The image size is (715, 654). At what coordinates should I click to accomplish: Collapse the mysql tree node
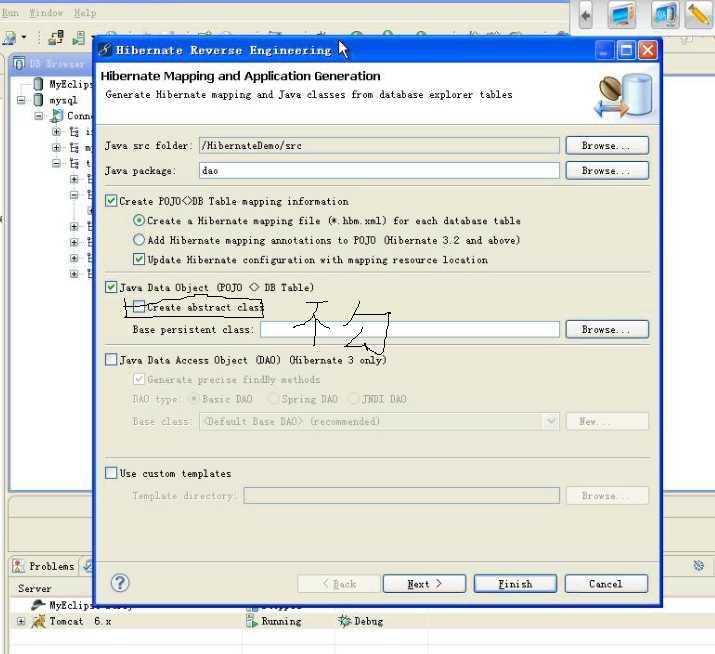point(21,100)
